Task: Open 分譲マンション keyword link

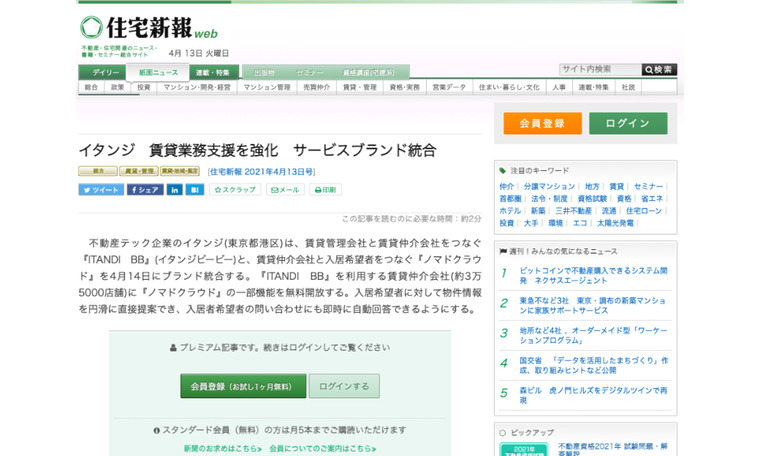Action: 549,186
